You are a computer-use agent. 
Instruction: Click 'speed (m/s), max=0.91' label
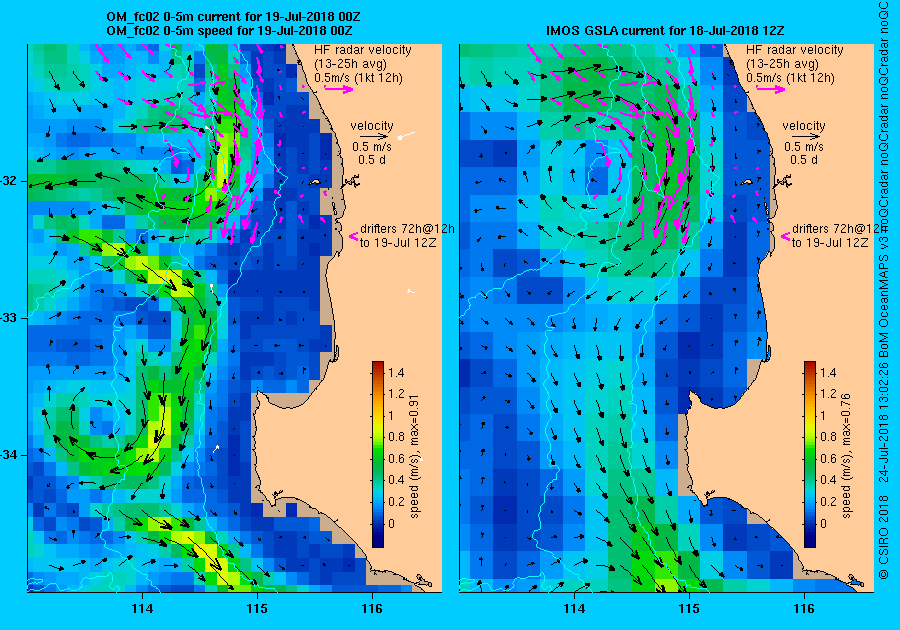414,457
